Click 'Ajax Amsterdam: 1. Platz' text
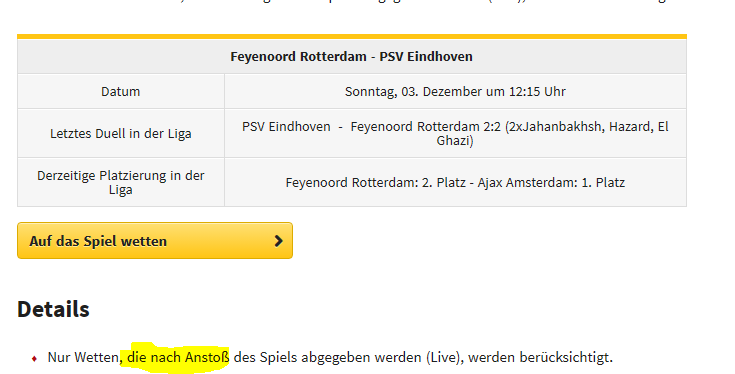735x374 pixels. [x=551, y=182]
